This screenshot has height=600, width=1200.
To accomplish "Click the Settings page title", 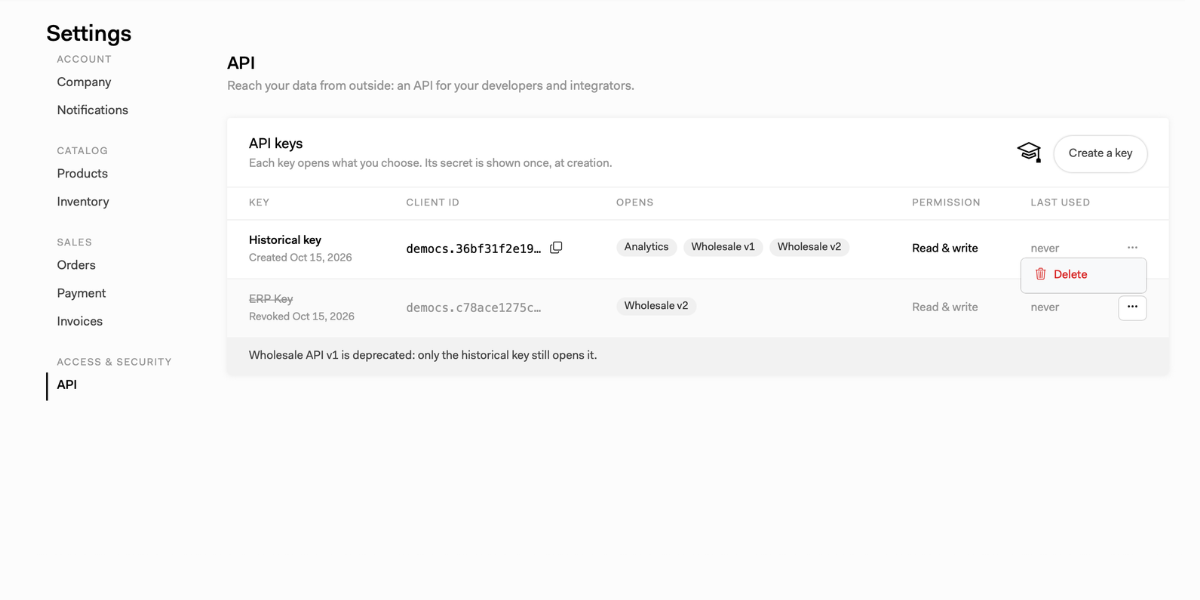I will pos(89,33).
